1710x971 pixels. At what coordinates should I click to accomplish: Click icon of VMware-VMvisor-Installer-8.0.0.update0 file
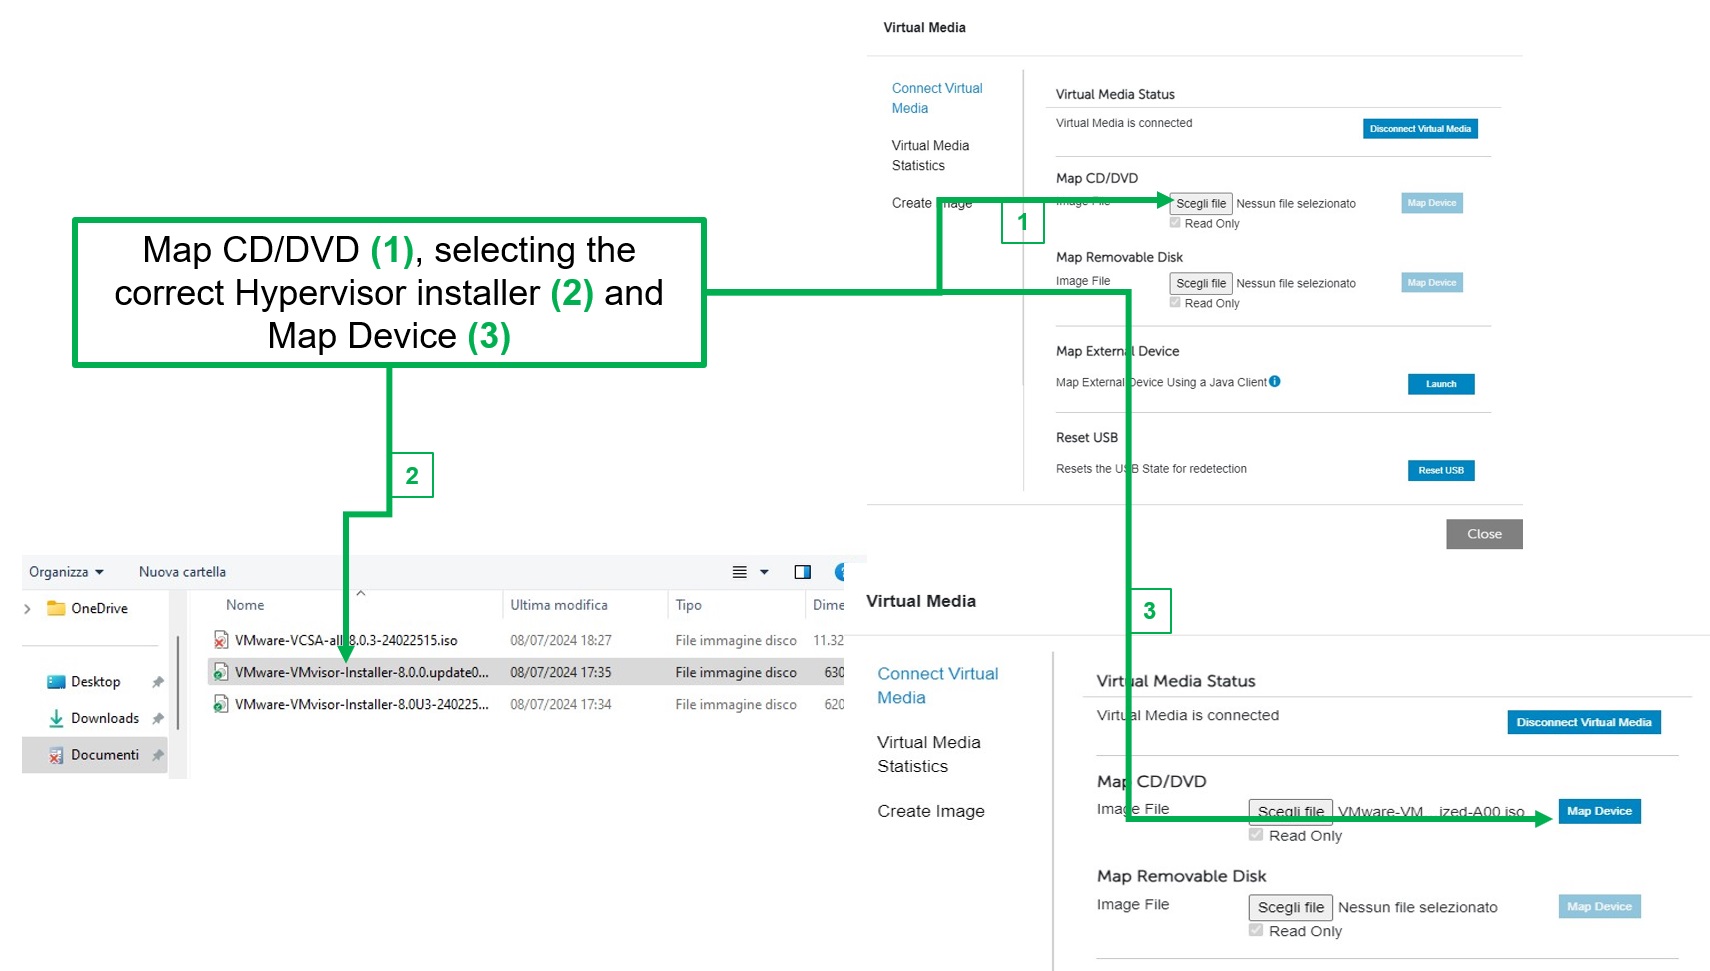pyautogui.click(x=221, y=672)
